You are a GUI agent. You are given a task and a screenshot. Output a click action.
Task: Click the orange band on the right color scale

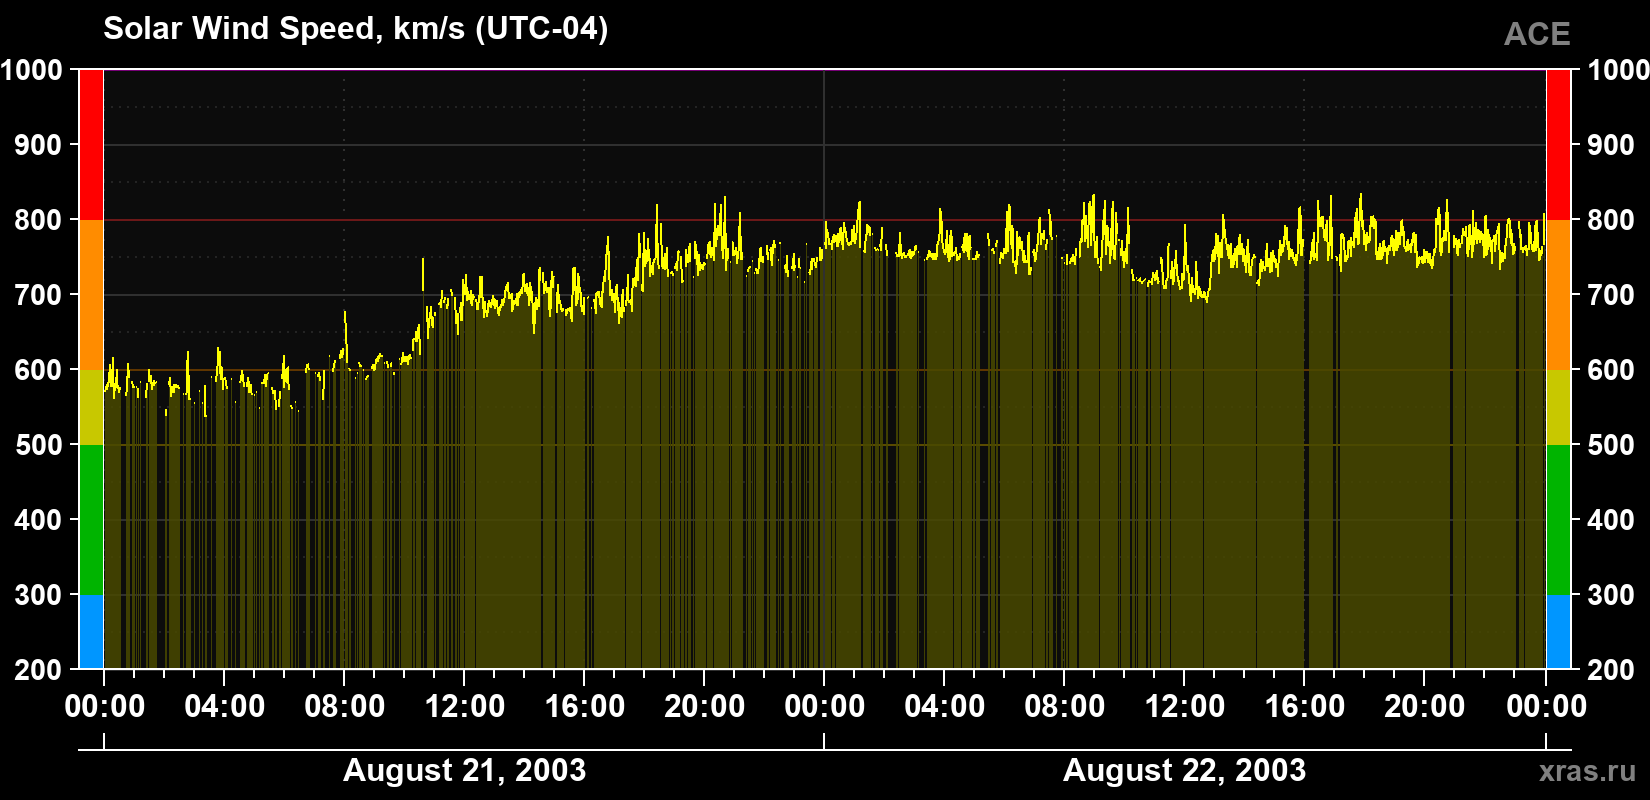[x=1558, y=295]
